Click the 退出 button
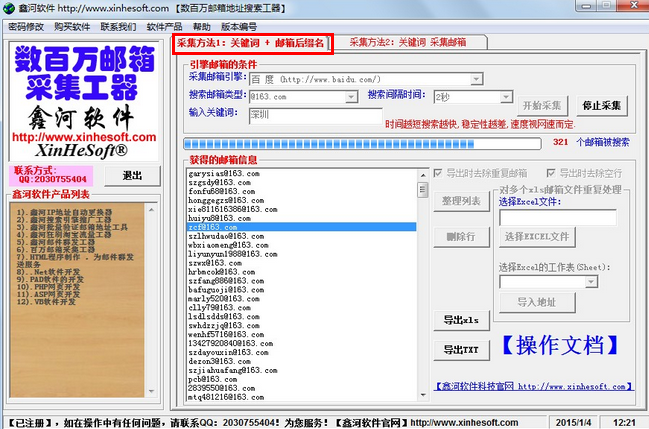The width and height of the screenshot is (649, 429). [132, 176]
